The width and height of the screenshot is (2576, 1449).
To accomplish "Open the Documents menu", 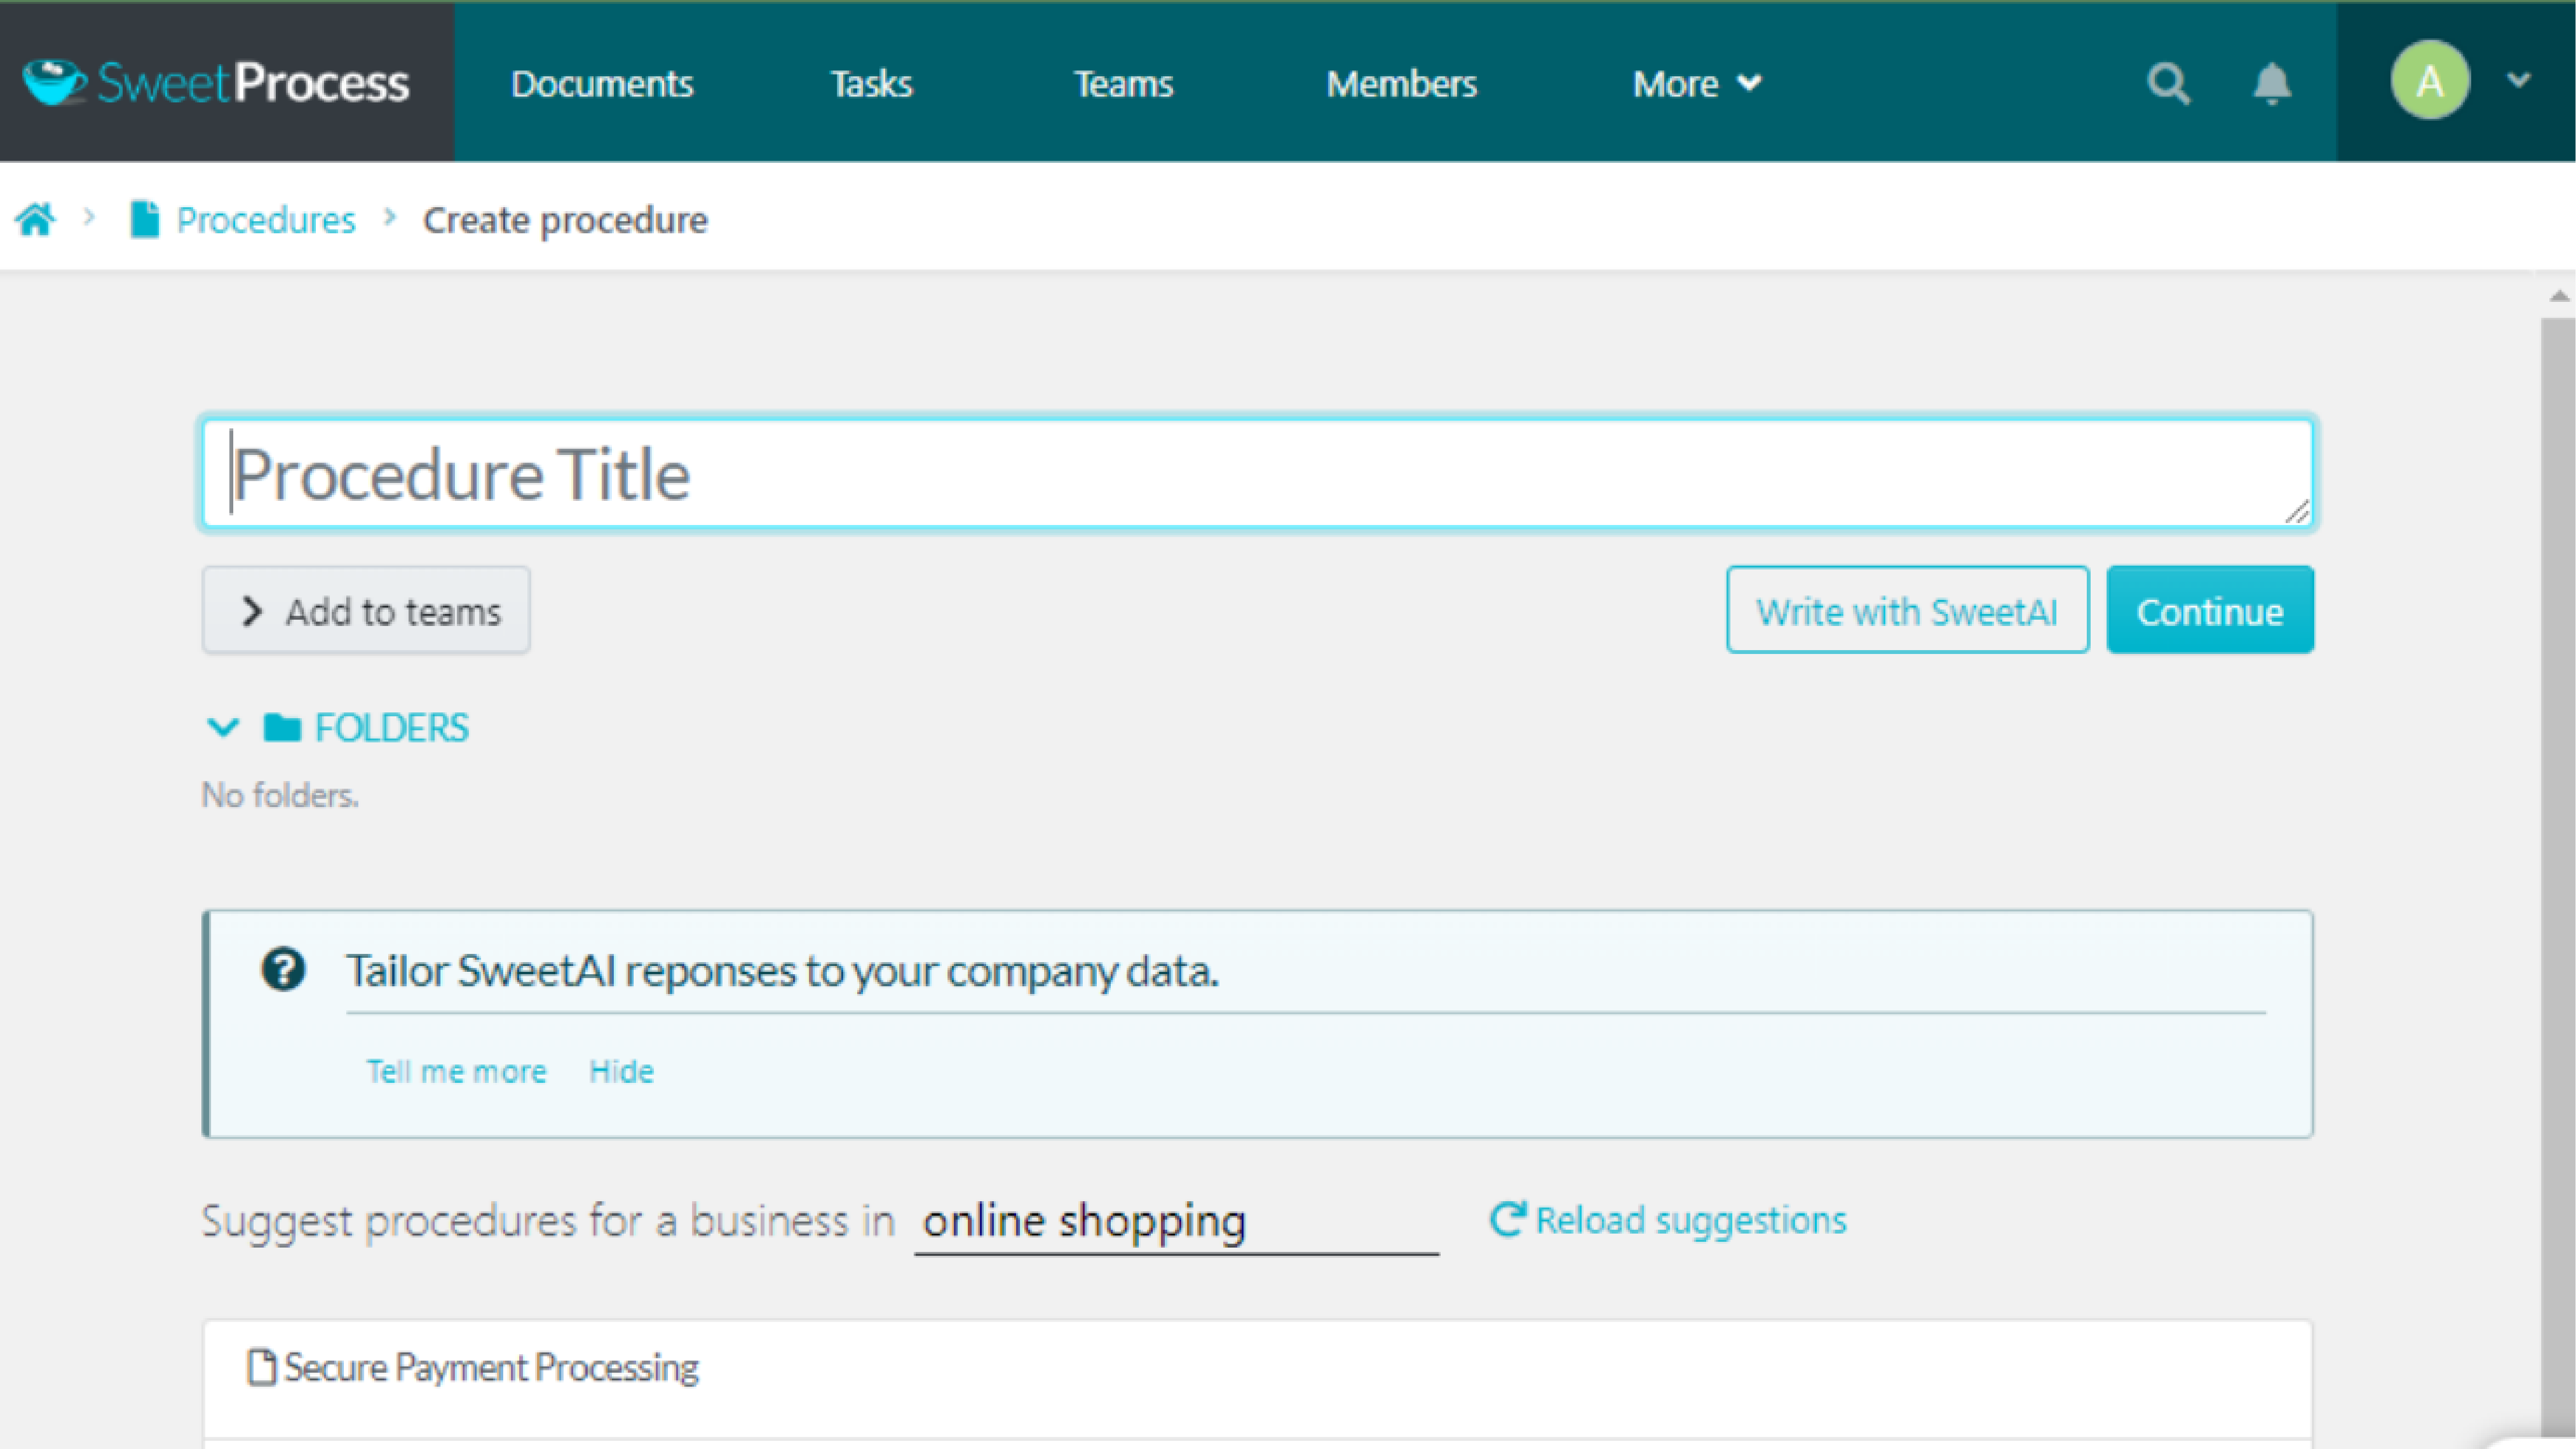I will [602, 84].
